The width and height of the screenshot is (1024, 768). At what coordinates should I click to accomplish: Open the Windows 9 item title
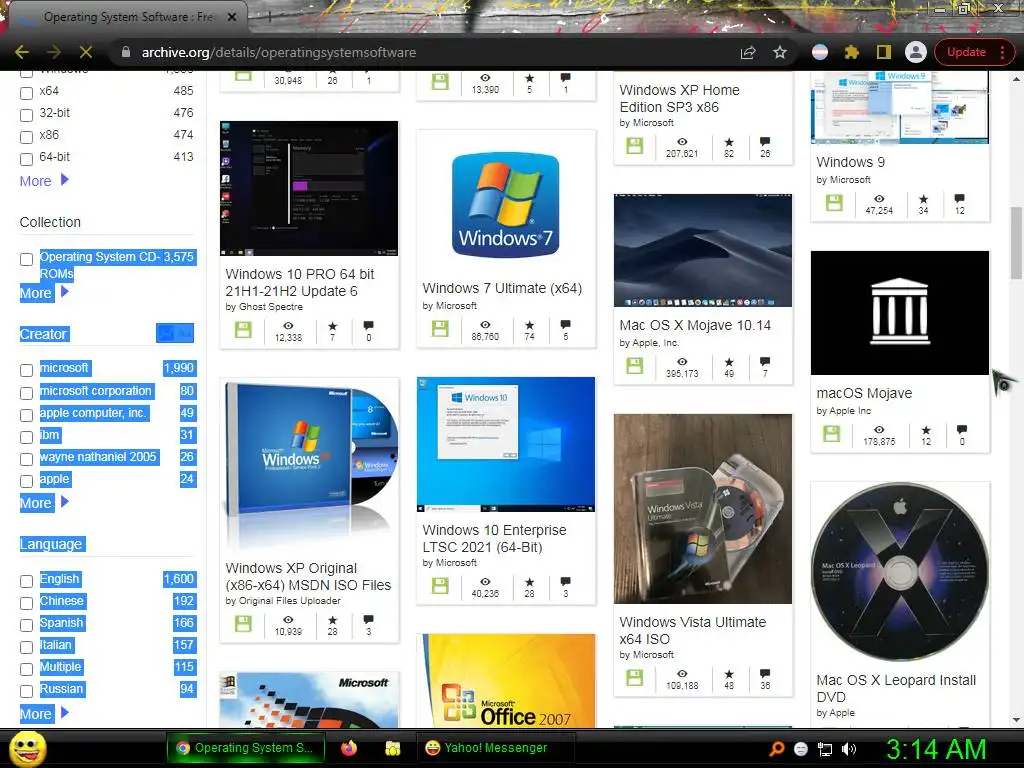(850, 162)
